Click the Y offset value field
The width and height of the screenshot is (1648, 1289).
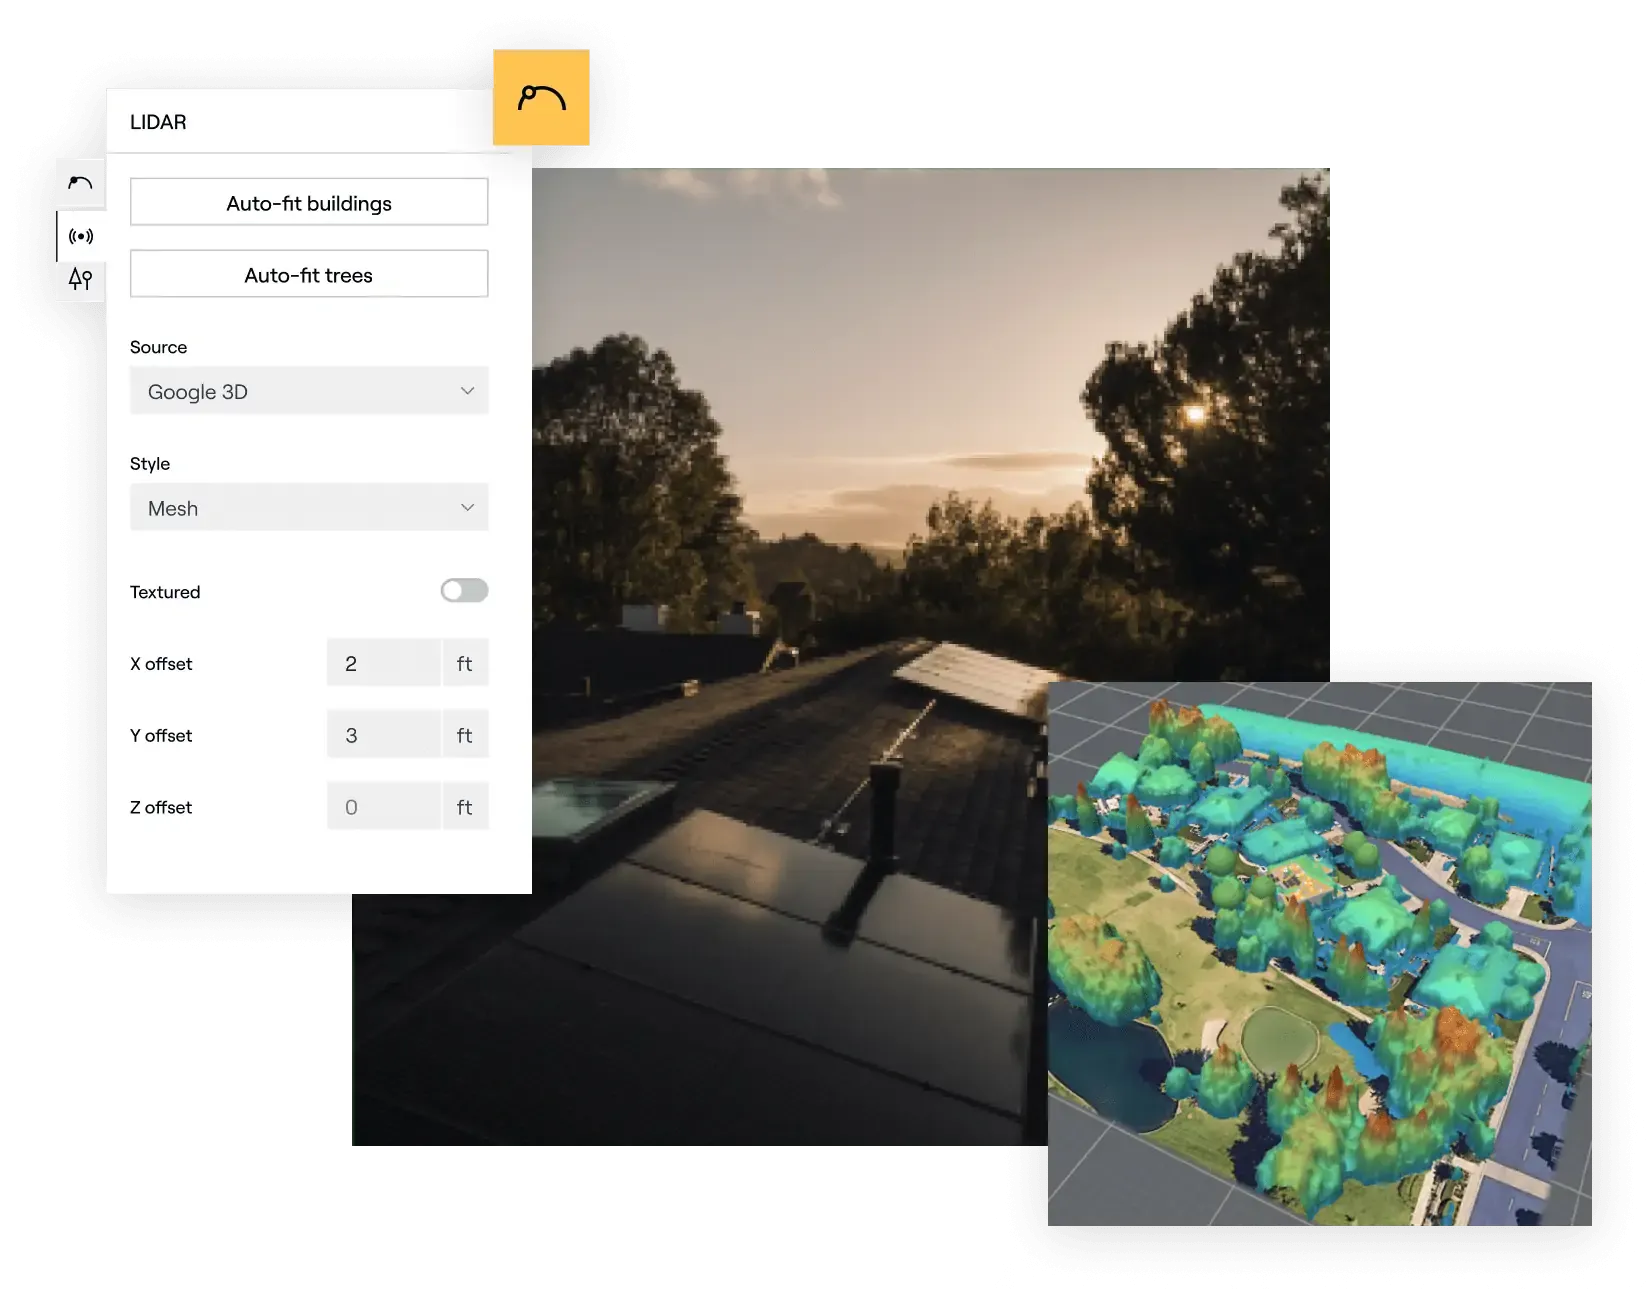tap(383, 735)
